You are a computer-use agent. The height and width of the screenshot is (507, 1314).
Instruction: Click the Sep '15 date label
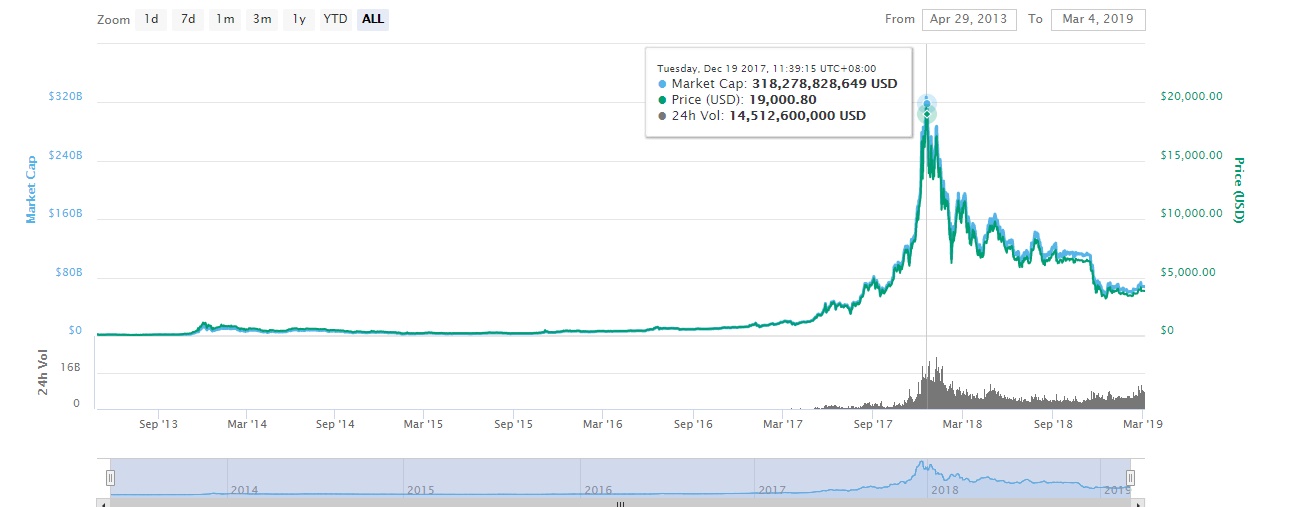(x=513, y=424)
